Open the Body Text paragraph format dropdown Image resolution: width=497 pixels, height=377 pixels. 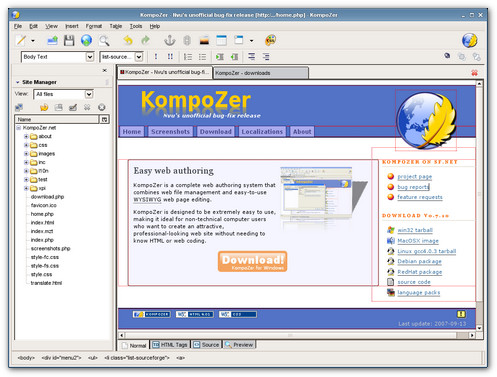click(x=58, y=57)
